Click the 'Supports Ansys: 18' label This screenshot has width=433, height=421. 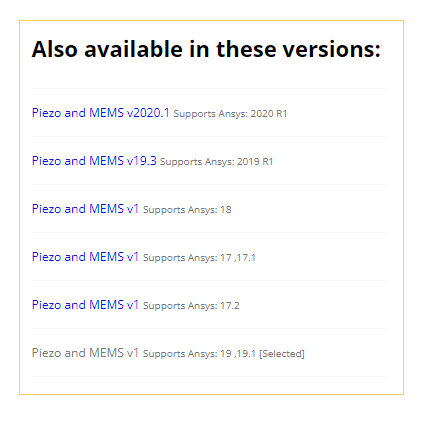187,210
